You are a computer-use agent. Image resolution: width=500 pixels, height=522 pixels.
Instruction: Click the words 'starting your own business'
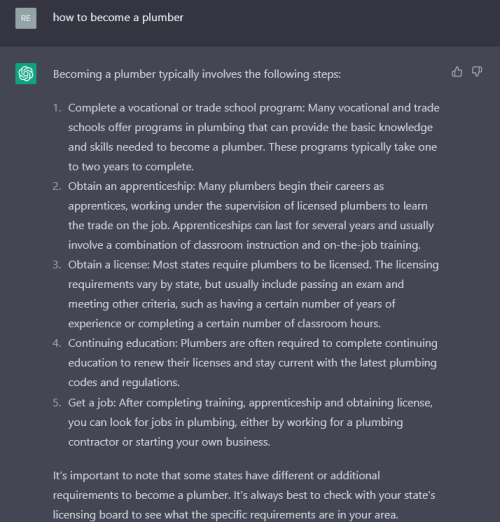coord(202,442)
